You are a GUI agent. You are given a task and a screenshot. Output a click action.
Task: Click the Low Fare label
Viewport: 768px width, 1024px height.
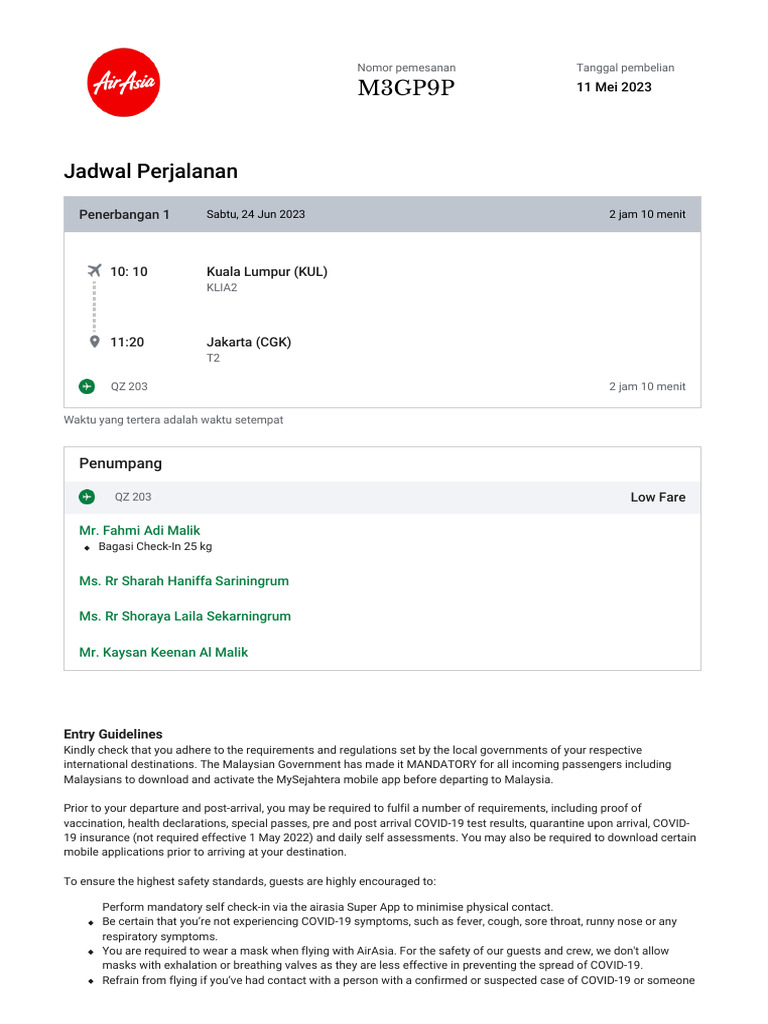click(657, 497)
